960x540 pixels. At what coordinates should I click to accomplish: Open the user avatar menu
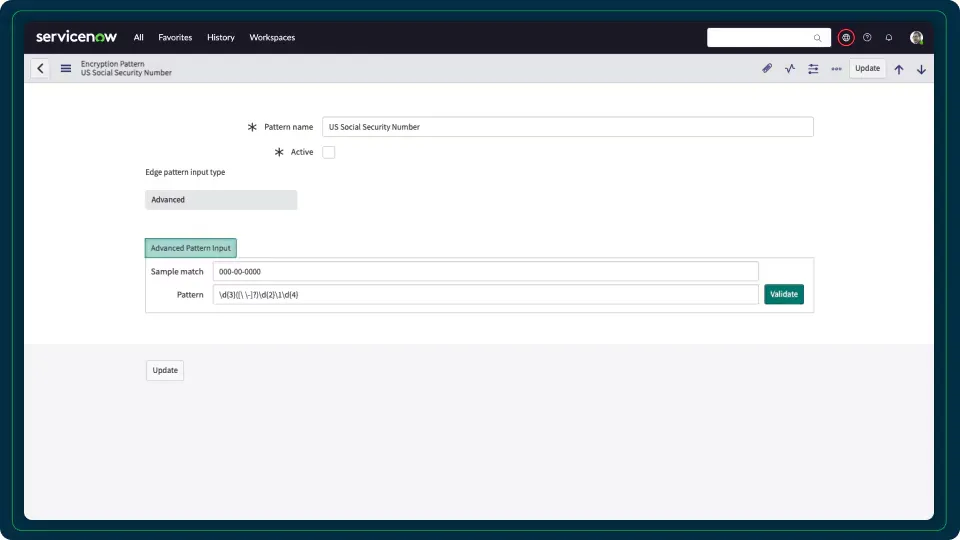916,37
